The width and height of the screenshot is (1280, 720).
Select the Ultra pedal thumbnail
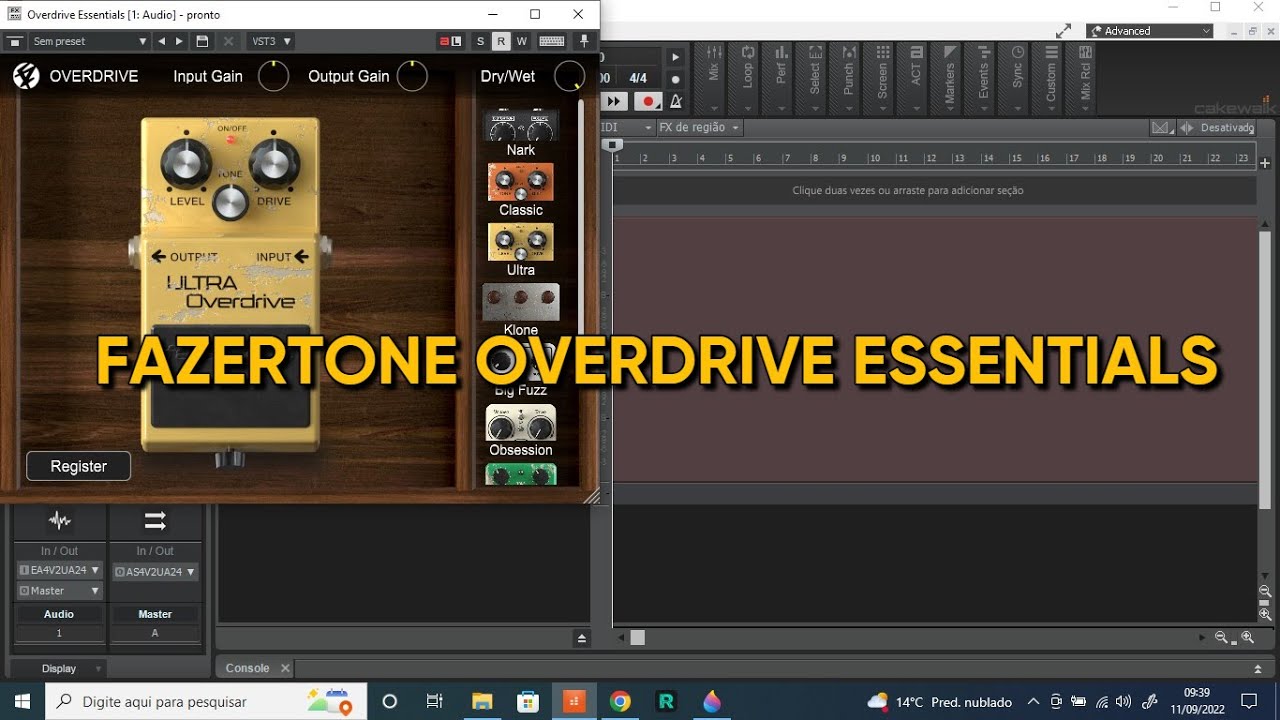coord(520,242)
